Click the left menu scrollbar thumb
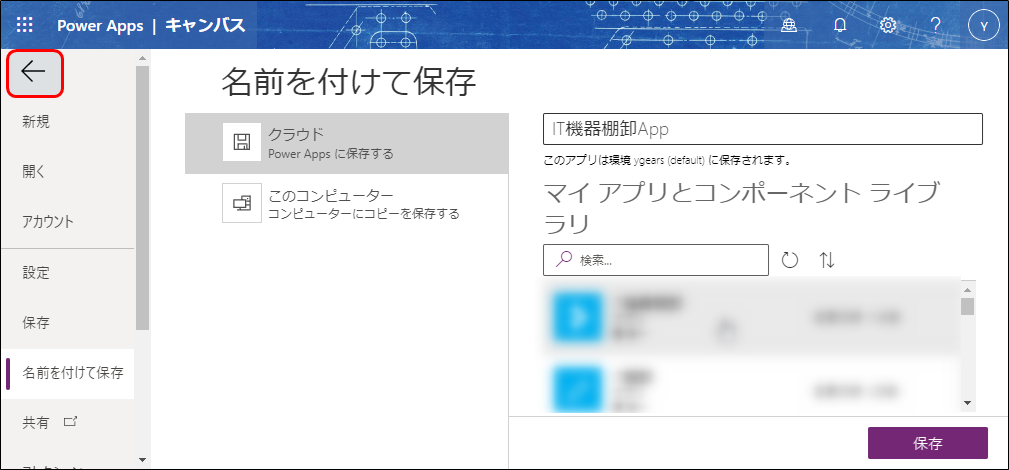The height and width of the screenshot is (470, 1009). coord(142,198)
